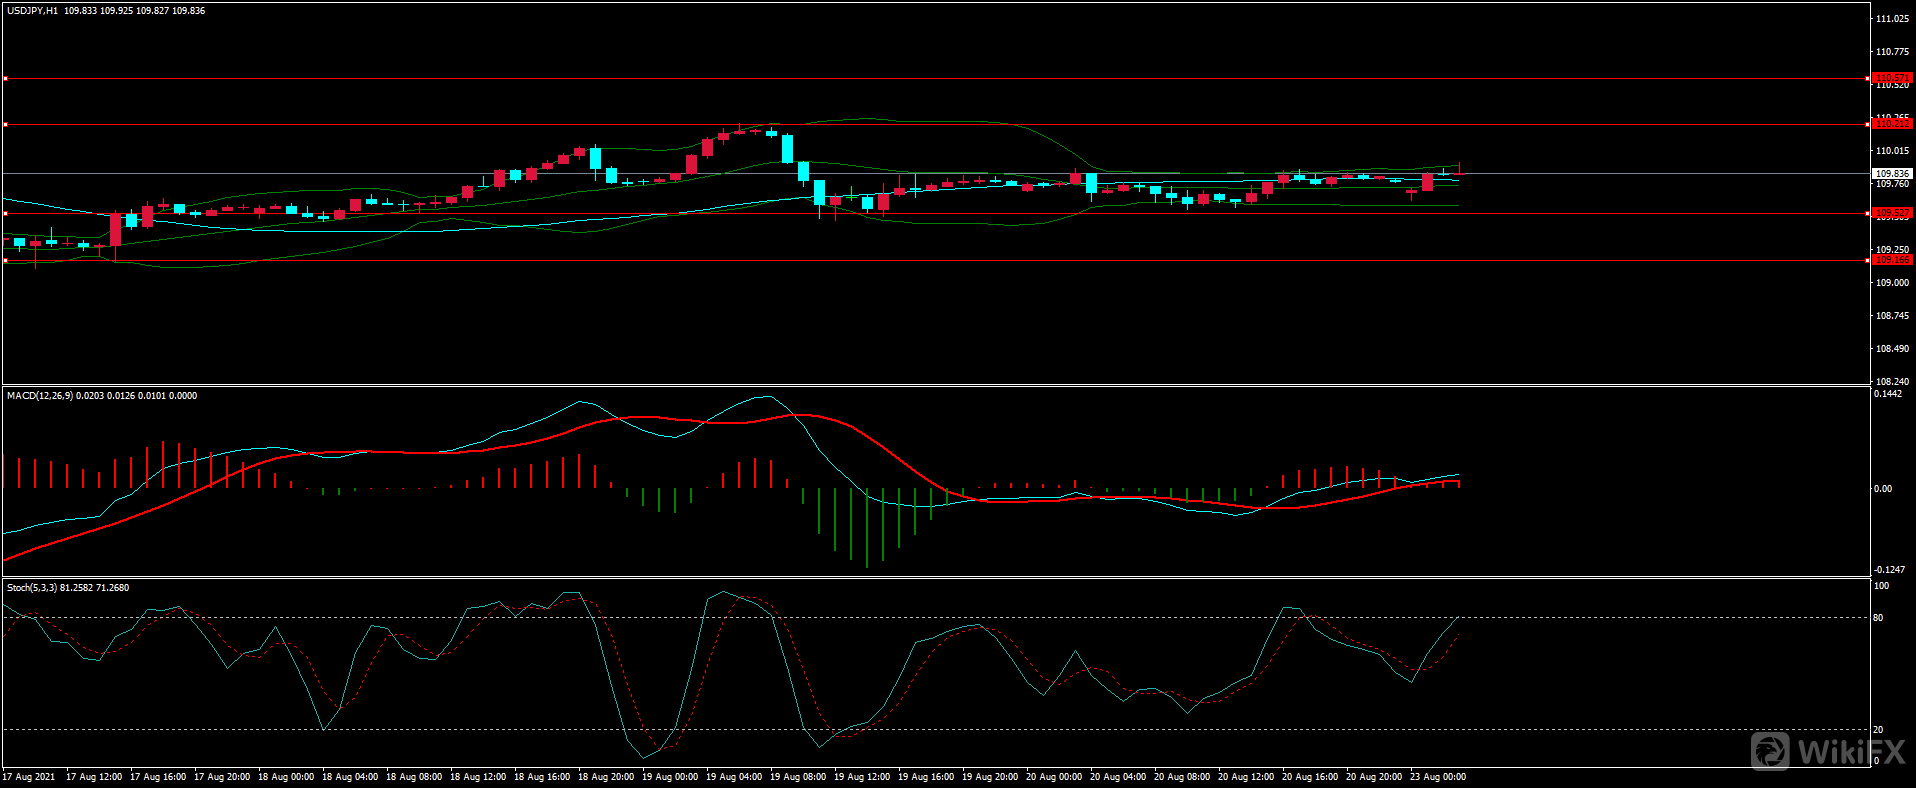The image size is (1916, 788).
Task: Click the red 110.212 price label
Action: [1891, 124]
